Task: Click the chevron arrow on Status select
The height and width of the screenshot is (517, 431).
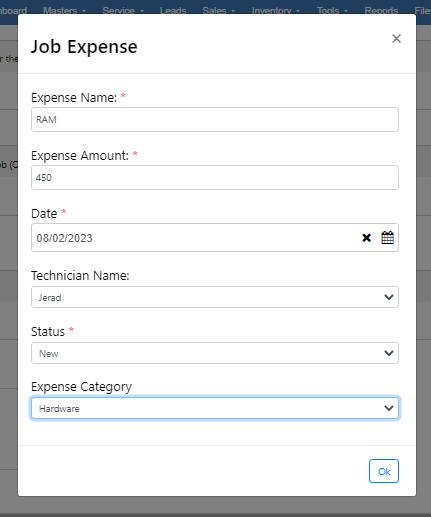Action: tap(389, 353)
